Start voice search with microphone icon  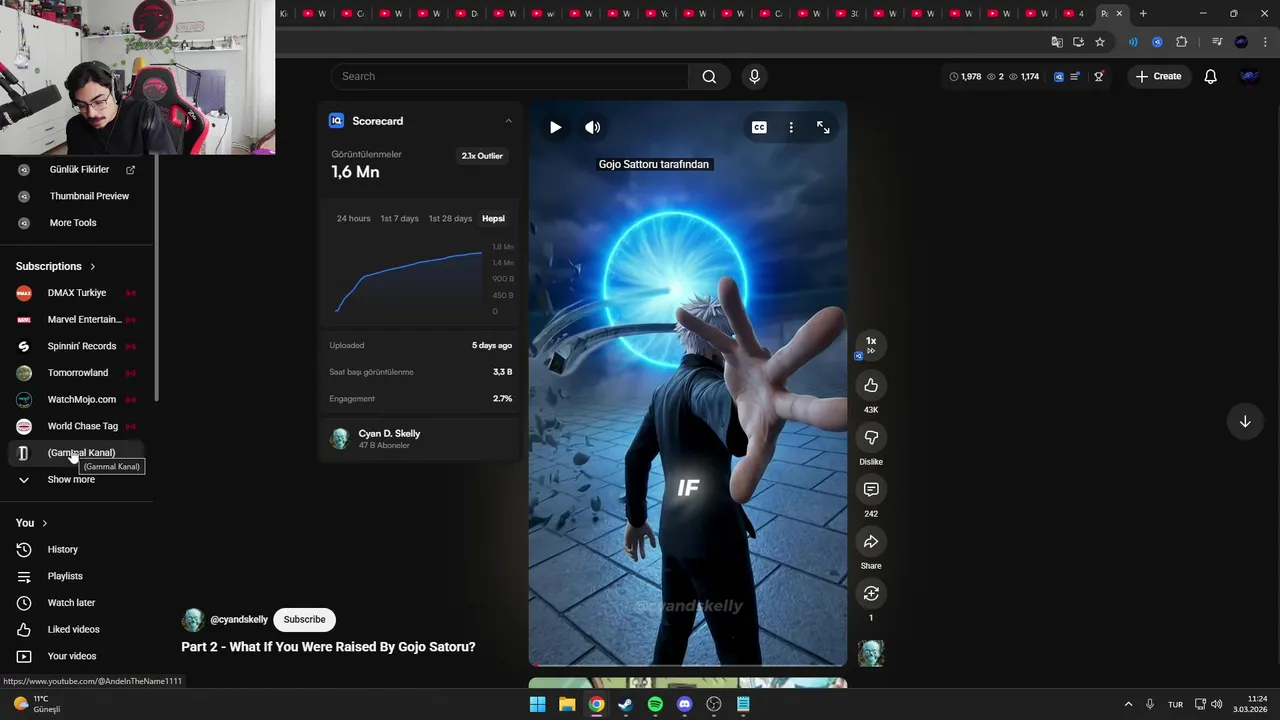tap(754, 76)
